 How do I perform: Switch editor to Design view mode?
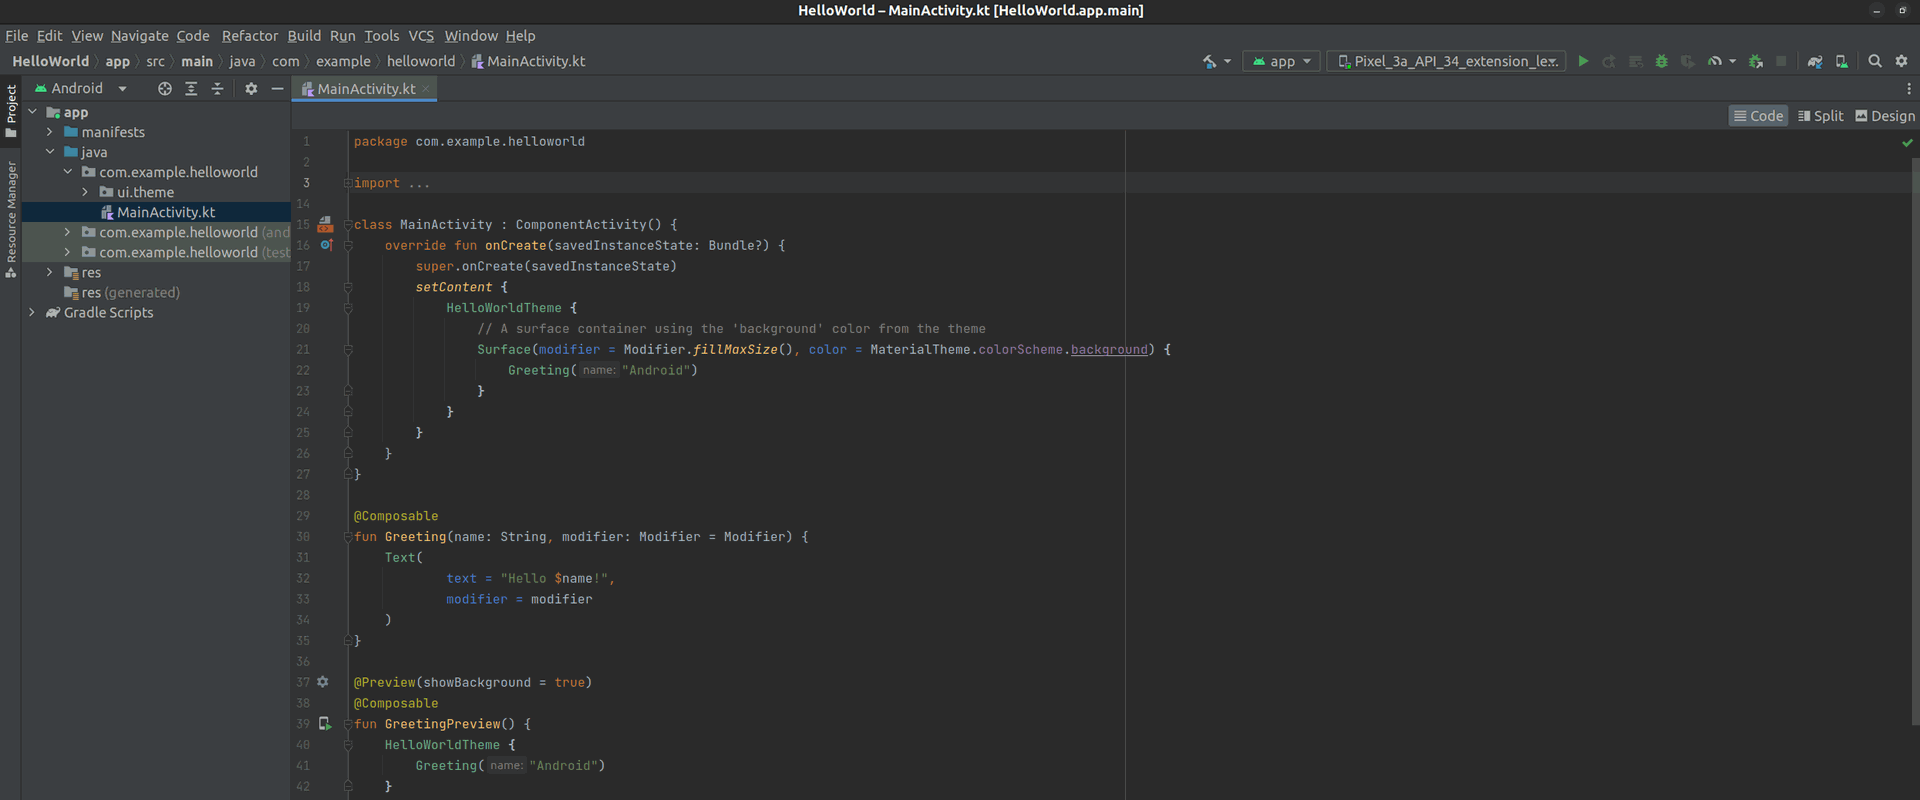(x=1885, y=116)
